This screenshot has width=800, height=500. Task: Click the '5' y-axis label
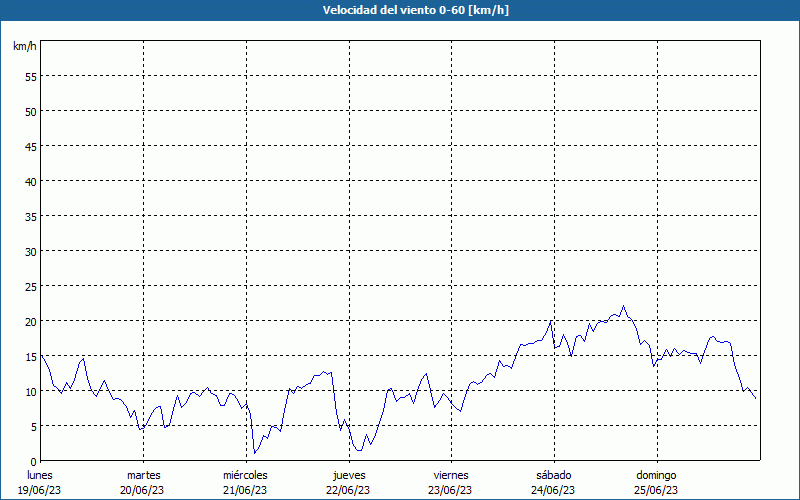click(34, 427)
